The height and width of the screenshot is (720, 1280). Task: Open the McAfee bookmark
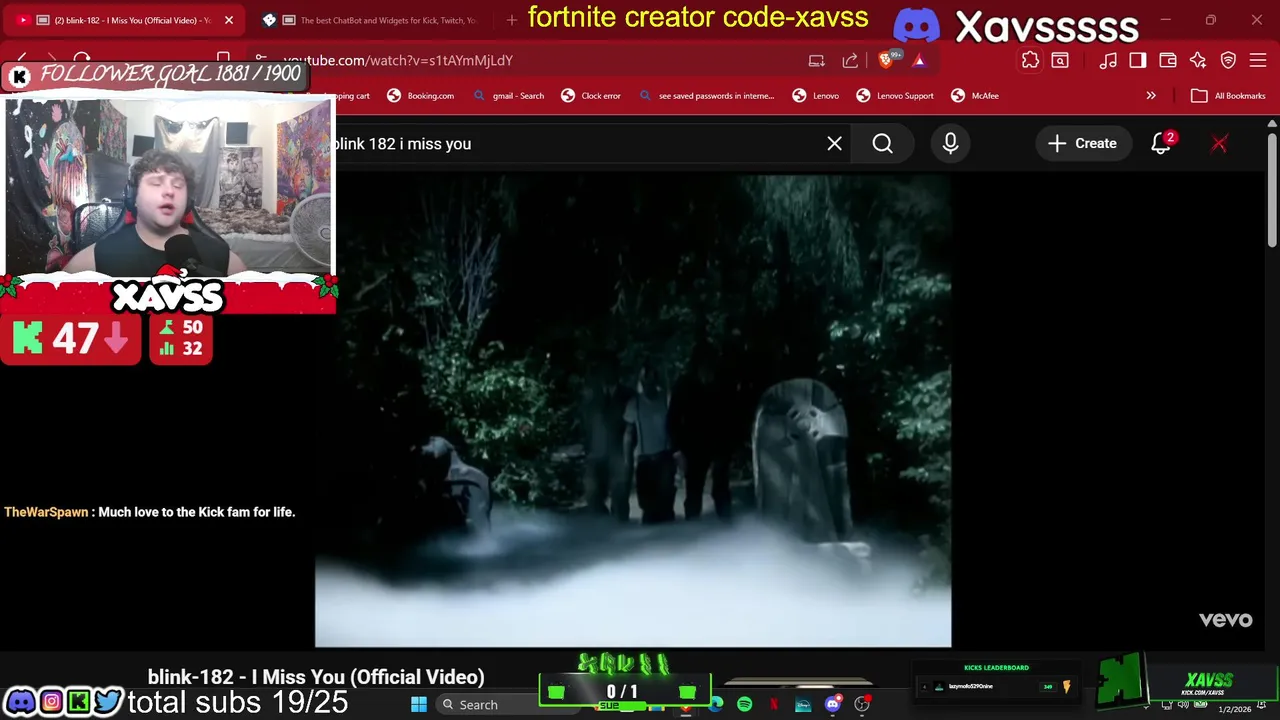pyautogui.click(x=975, y=96)
